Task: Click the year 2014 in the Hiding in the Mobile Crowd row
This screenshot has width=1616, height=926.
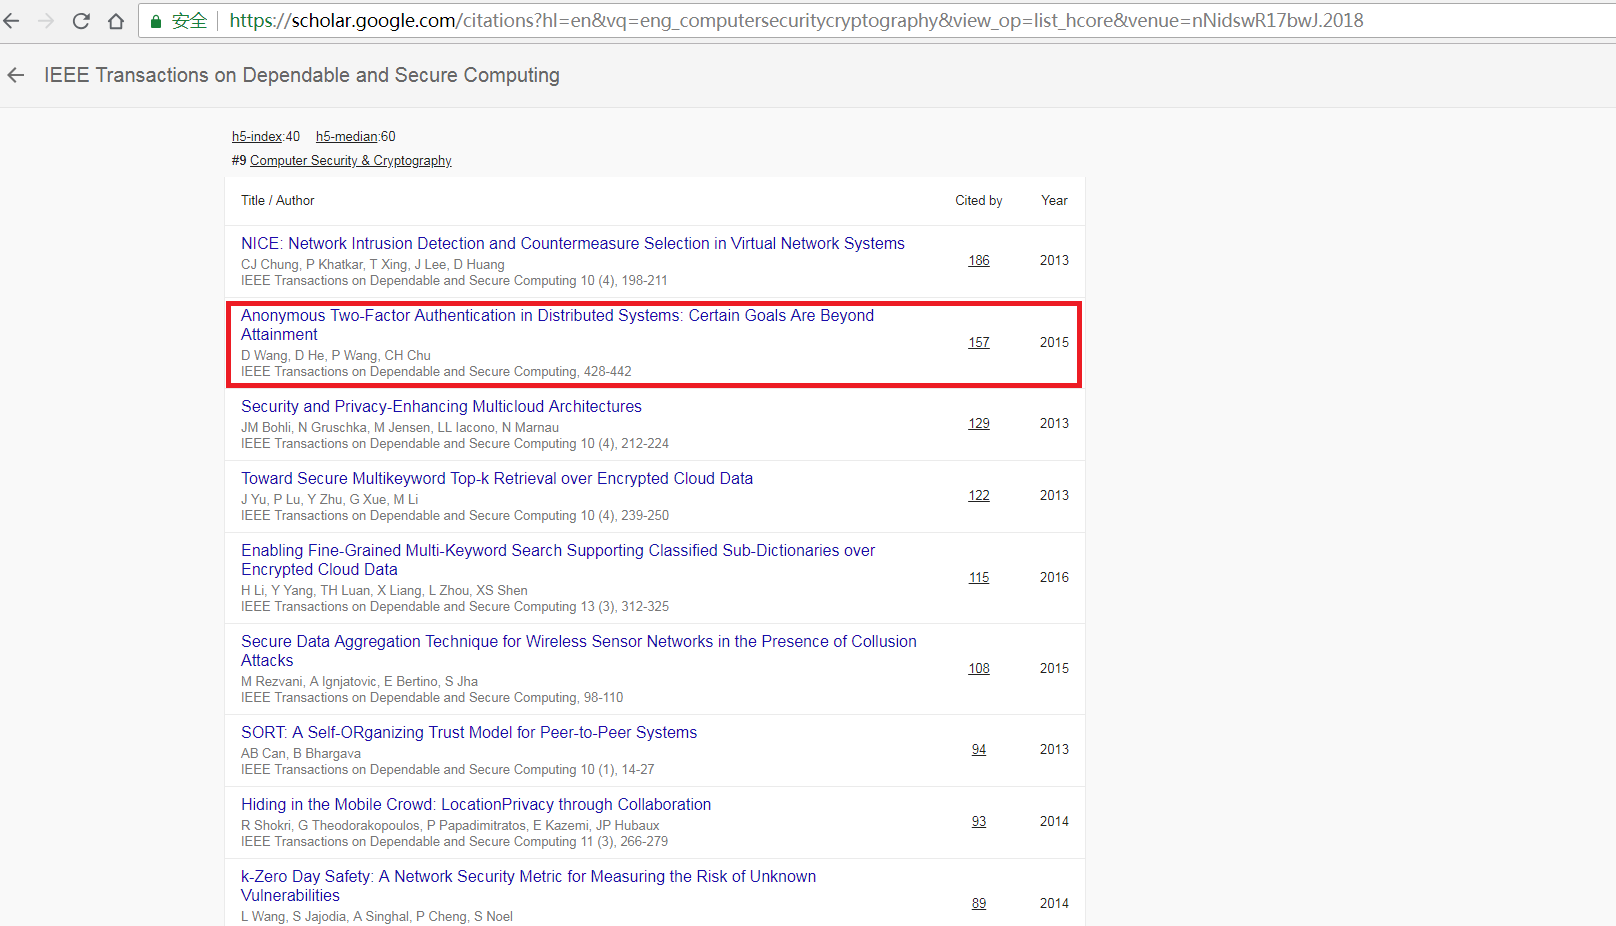Action: (1054, 822)
